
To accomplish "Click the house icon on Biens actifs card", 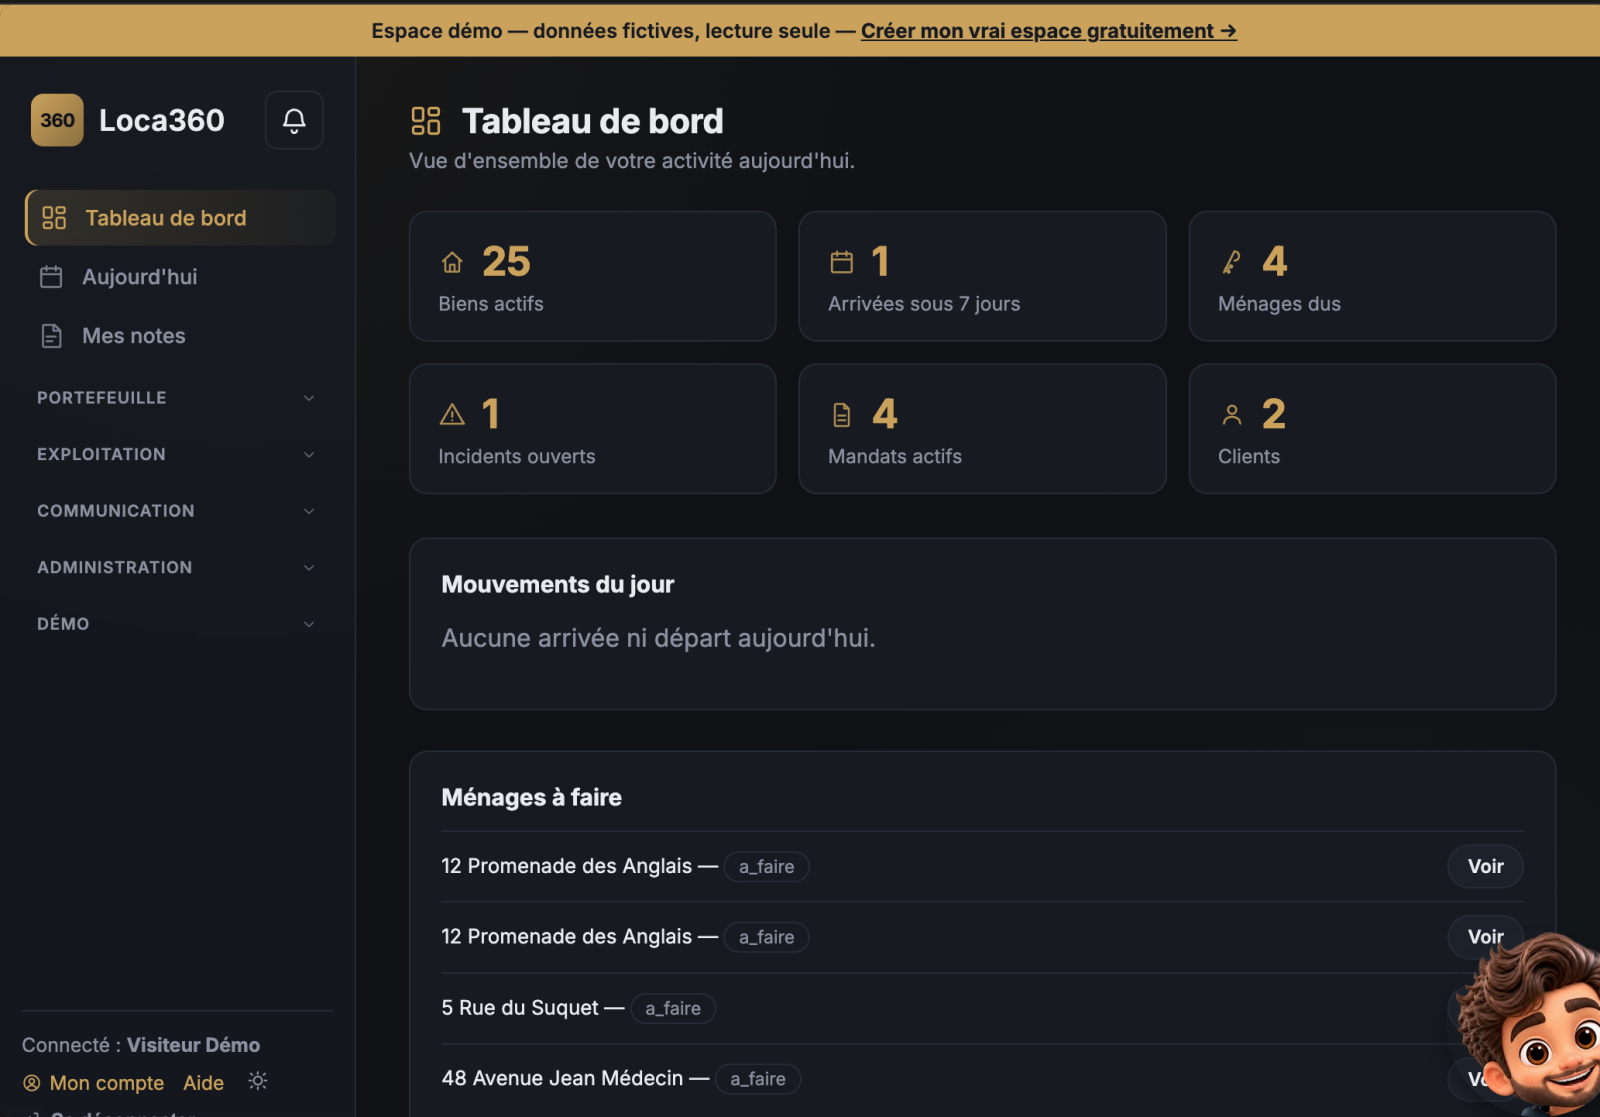I will point(452,262).
